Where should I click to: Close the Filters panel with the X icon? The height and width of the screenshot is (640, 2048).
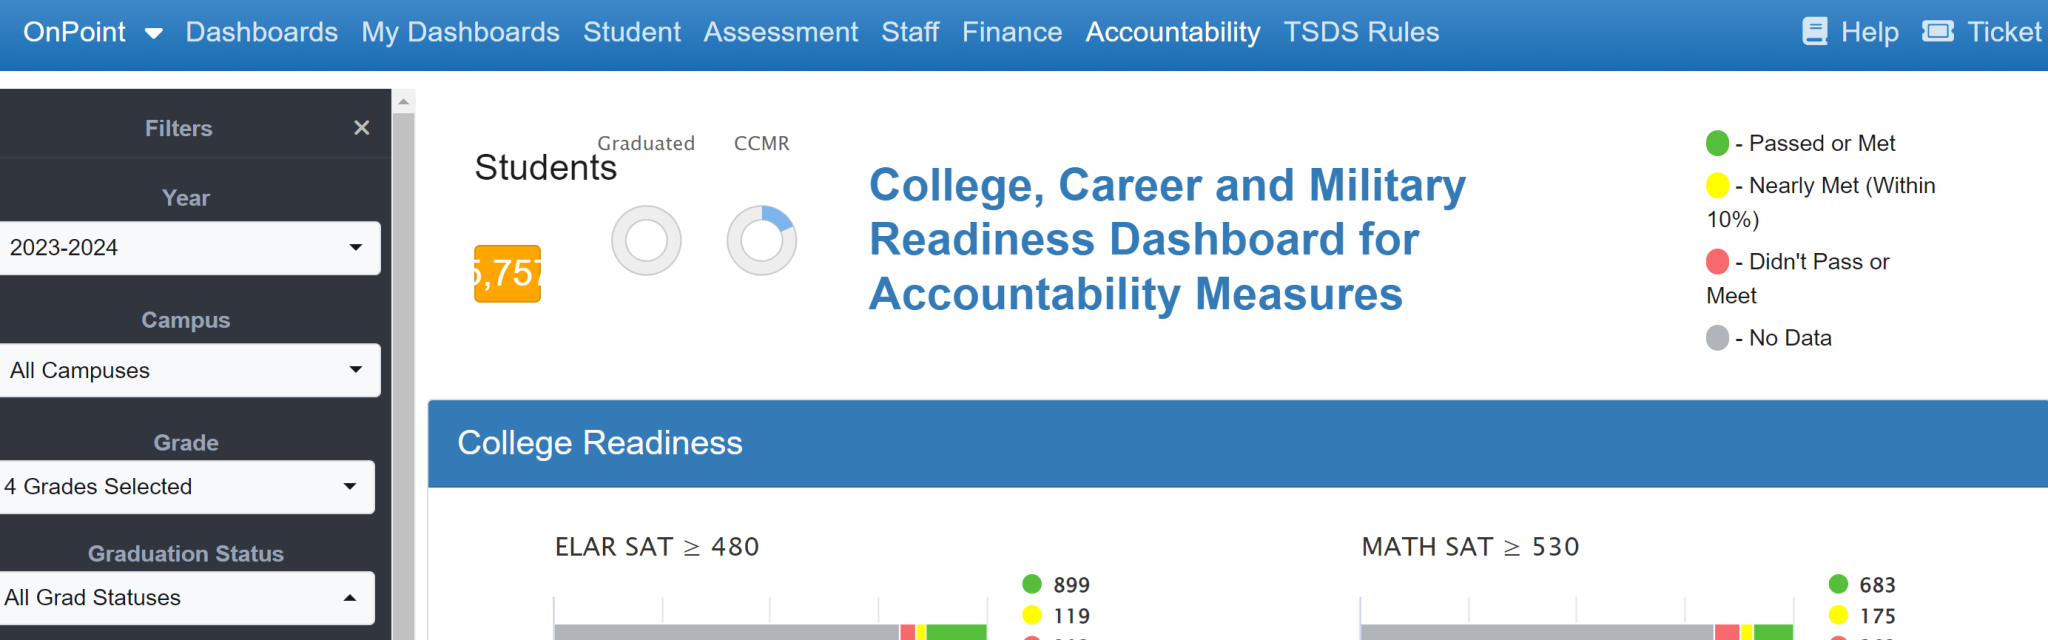[x=361, y=128]
